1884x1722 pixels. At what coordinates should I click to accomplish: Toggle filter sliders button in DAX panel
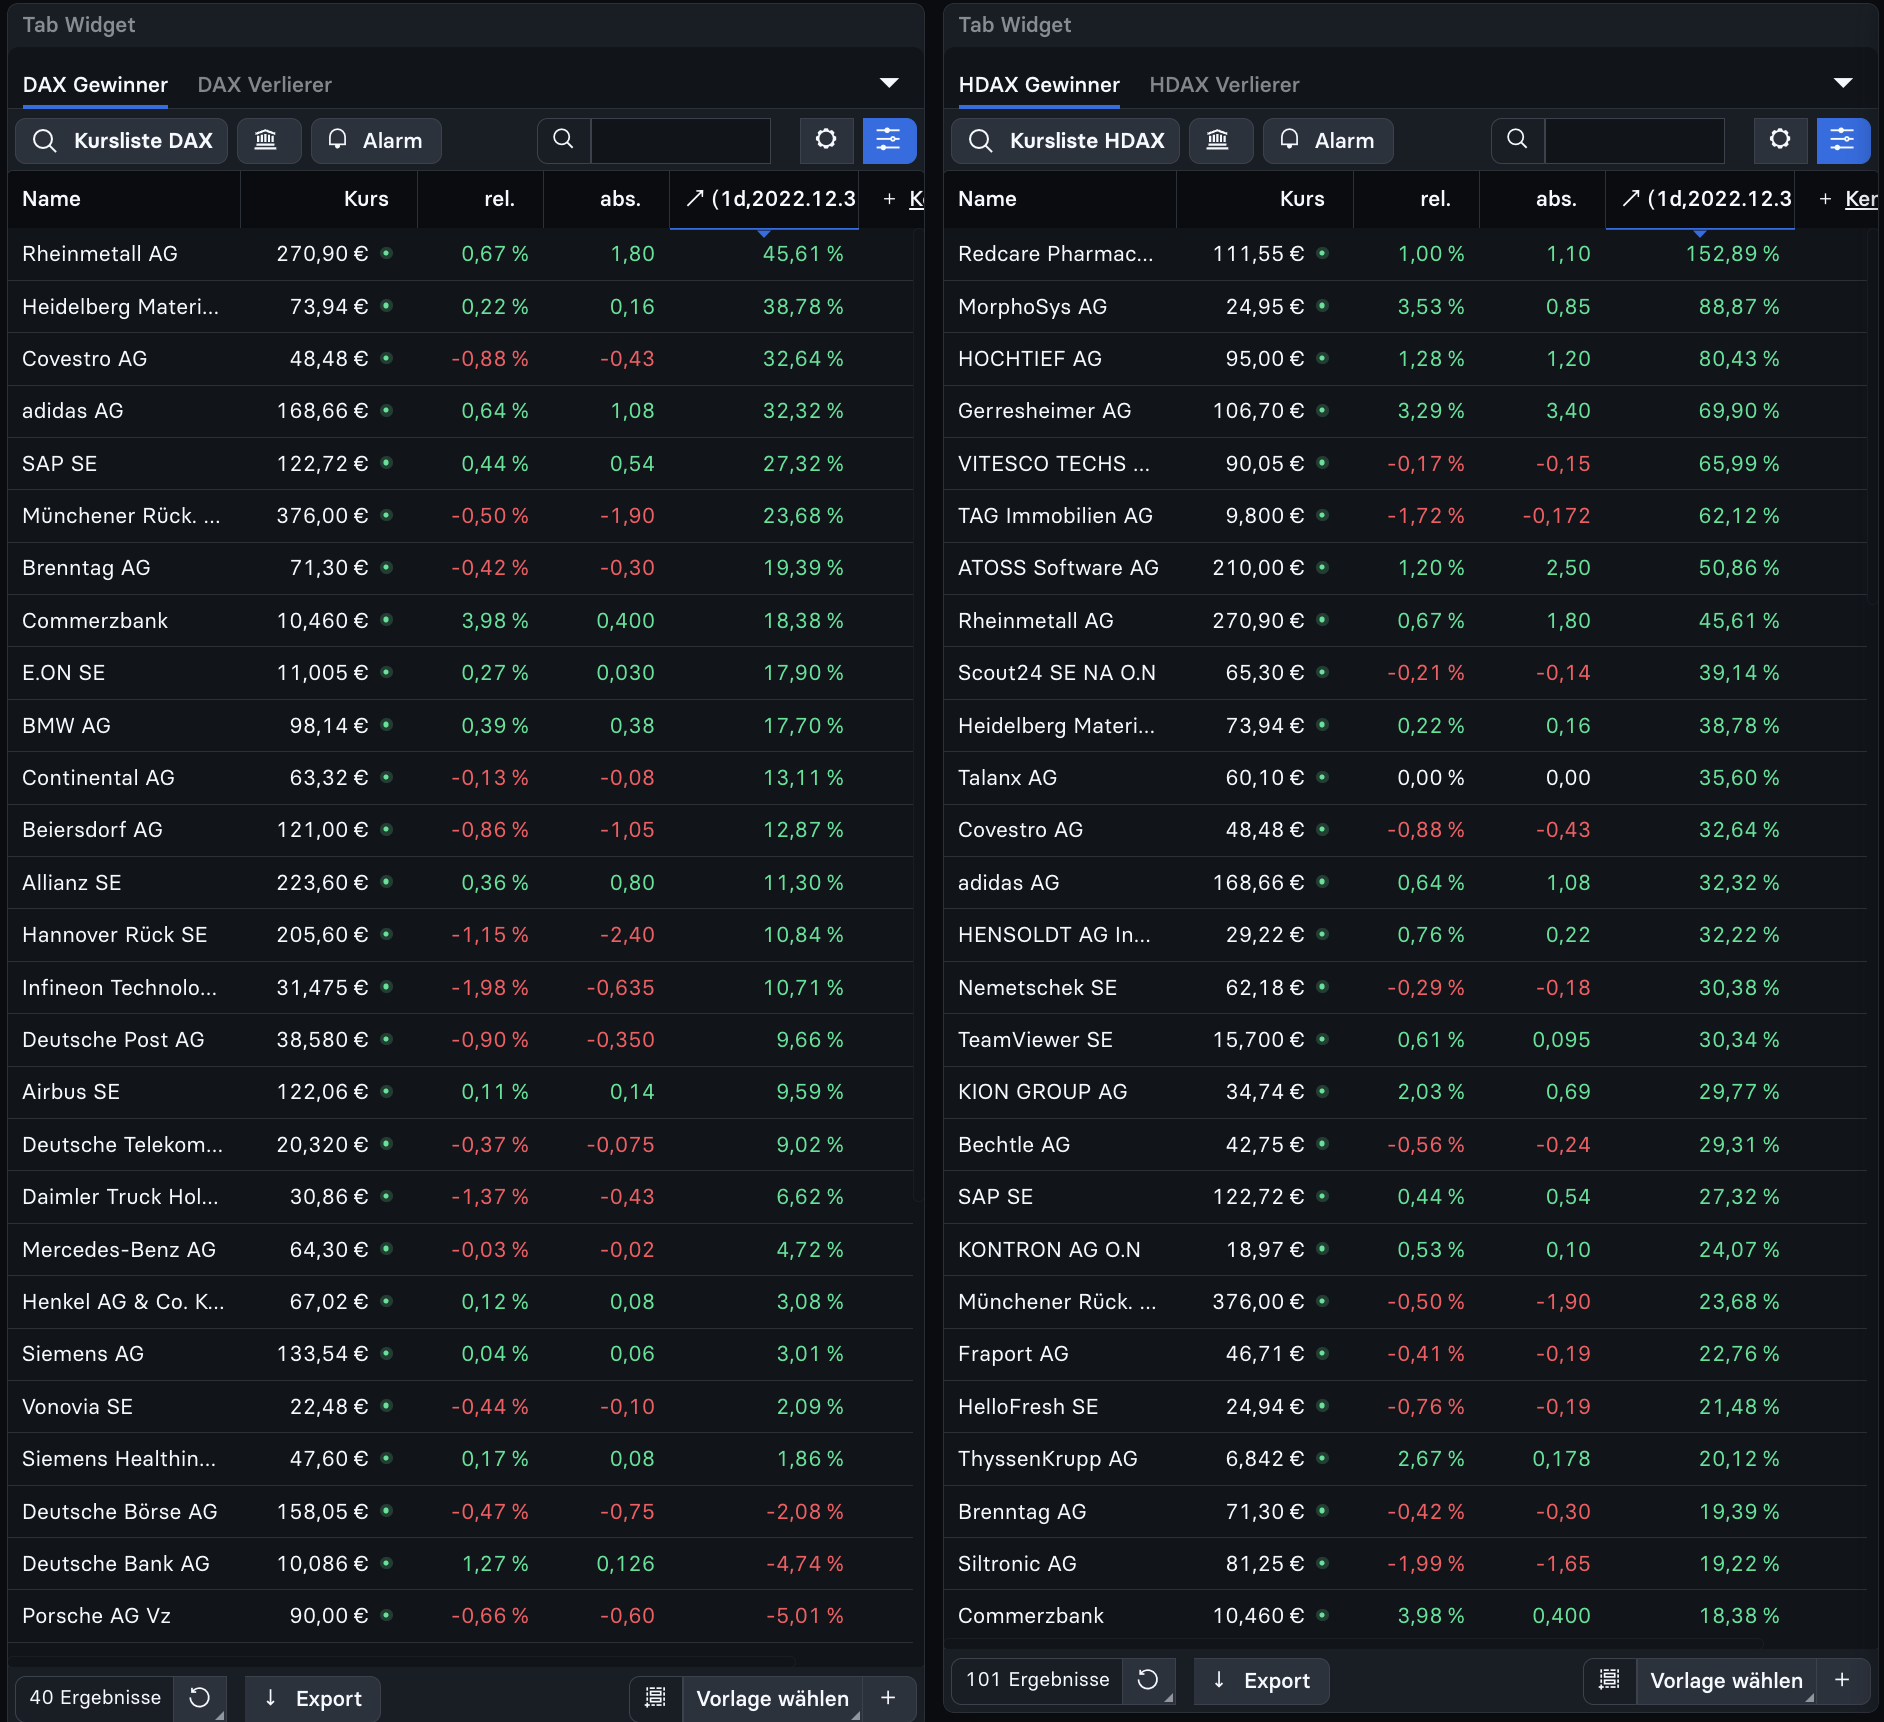point(889,140)
